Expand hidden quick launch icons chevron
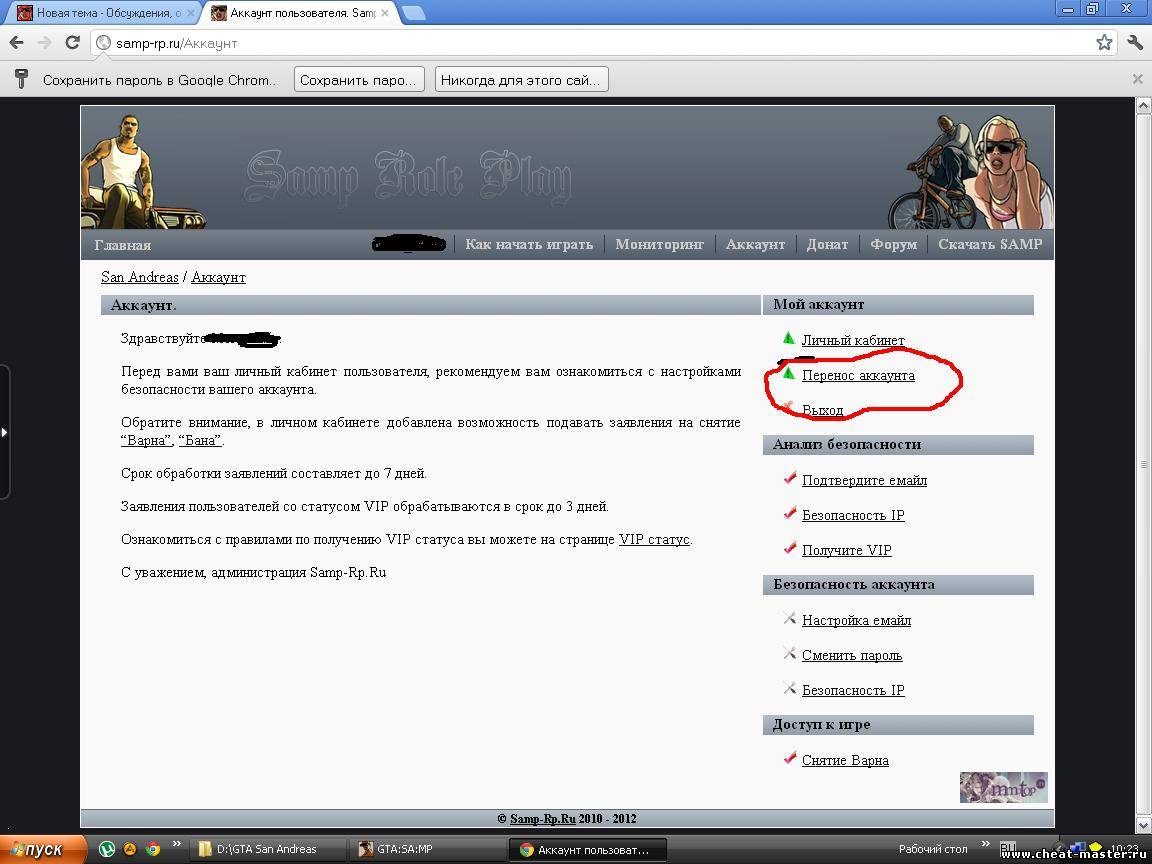This screenshot has width=1152, height=864. click(176, 844)
